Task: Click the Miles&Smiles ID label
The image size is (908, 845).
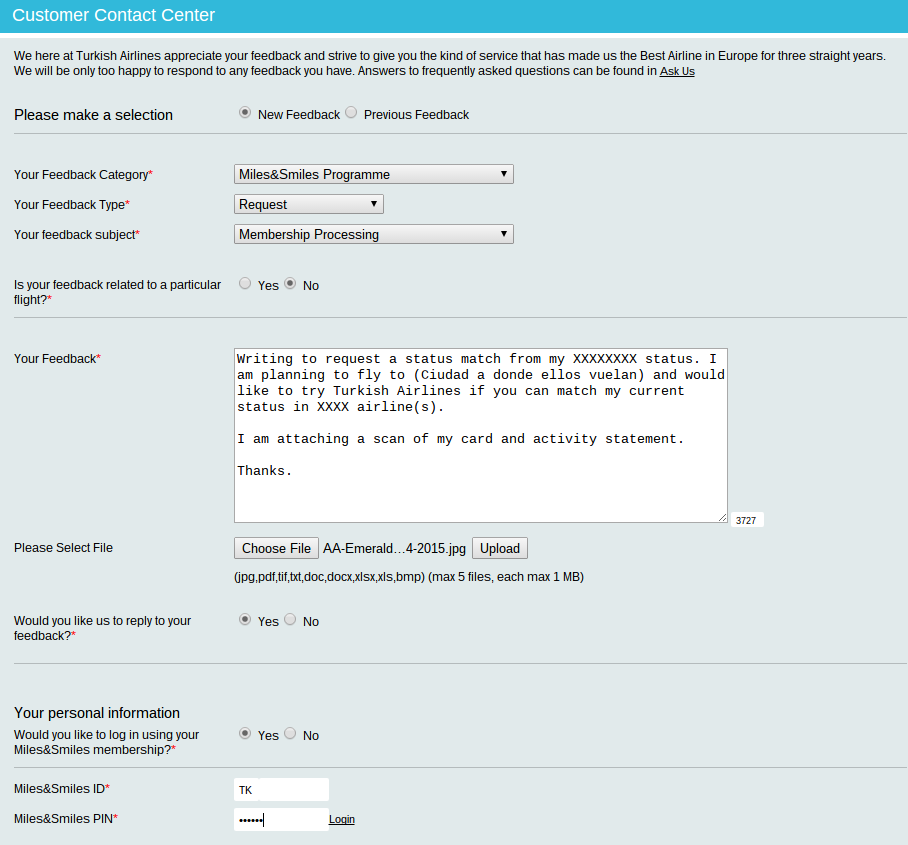Action: coord(62,789)
